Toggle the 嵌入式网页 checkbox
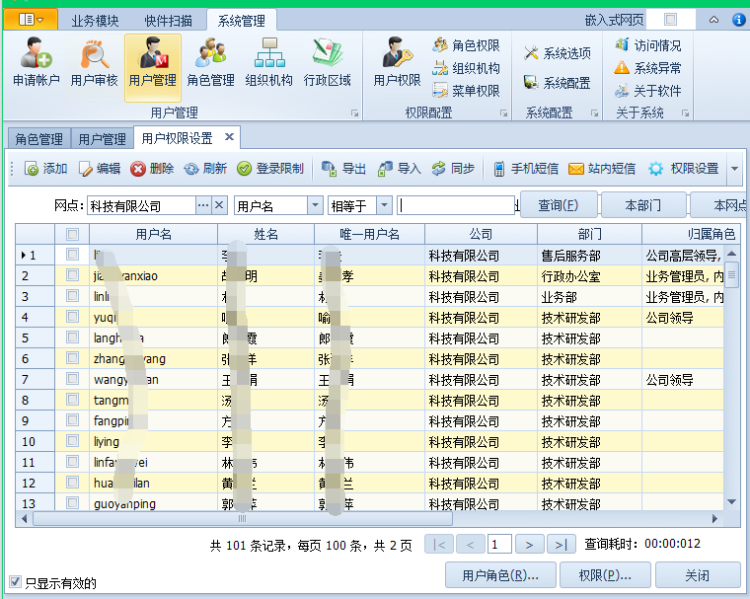 (x=671, y=20)
